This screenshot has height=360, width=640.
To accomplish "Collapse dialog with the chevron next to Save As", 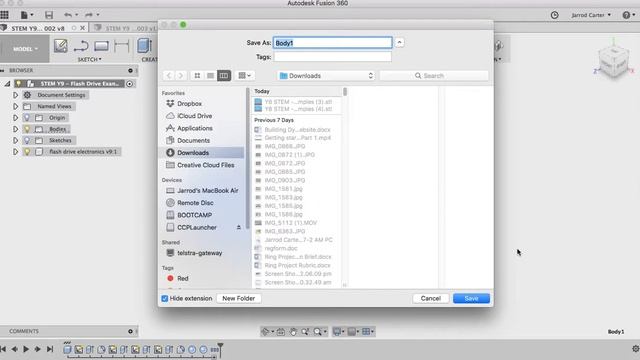I will click(x=400, y=42).
